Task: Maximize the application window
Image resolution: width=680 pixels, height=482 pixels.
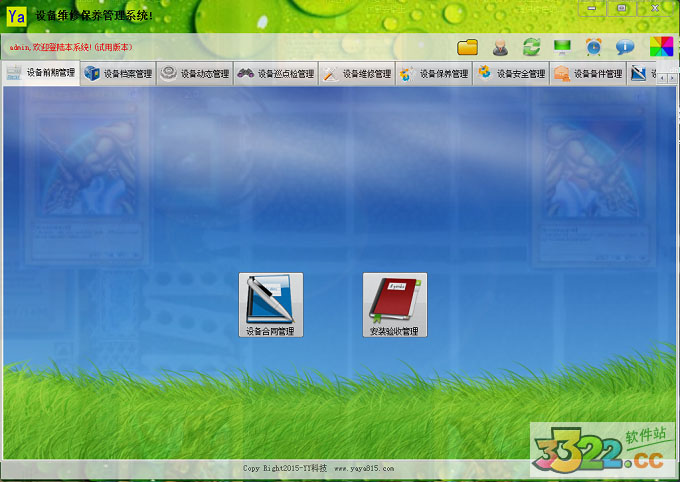Action: 621,8
